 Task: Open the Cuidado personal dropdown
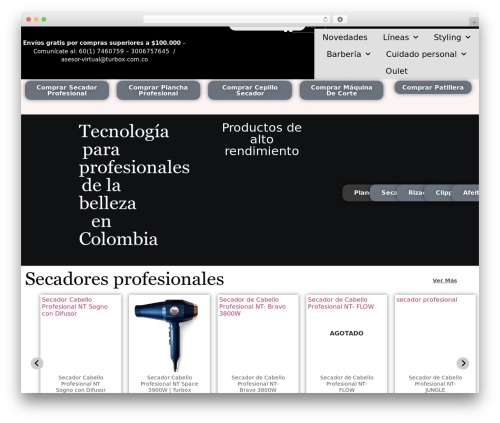coord(426,54)
